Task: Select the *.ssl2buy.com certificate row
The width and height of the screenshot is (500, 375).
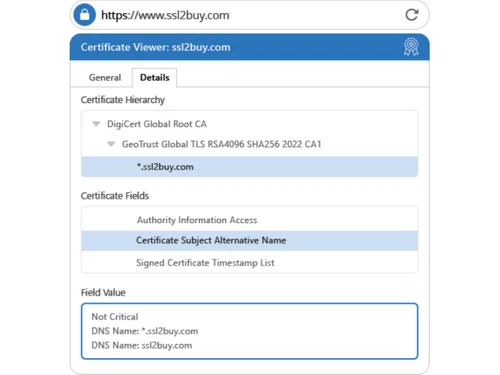Action: coord(250,167)
